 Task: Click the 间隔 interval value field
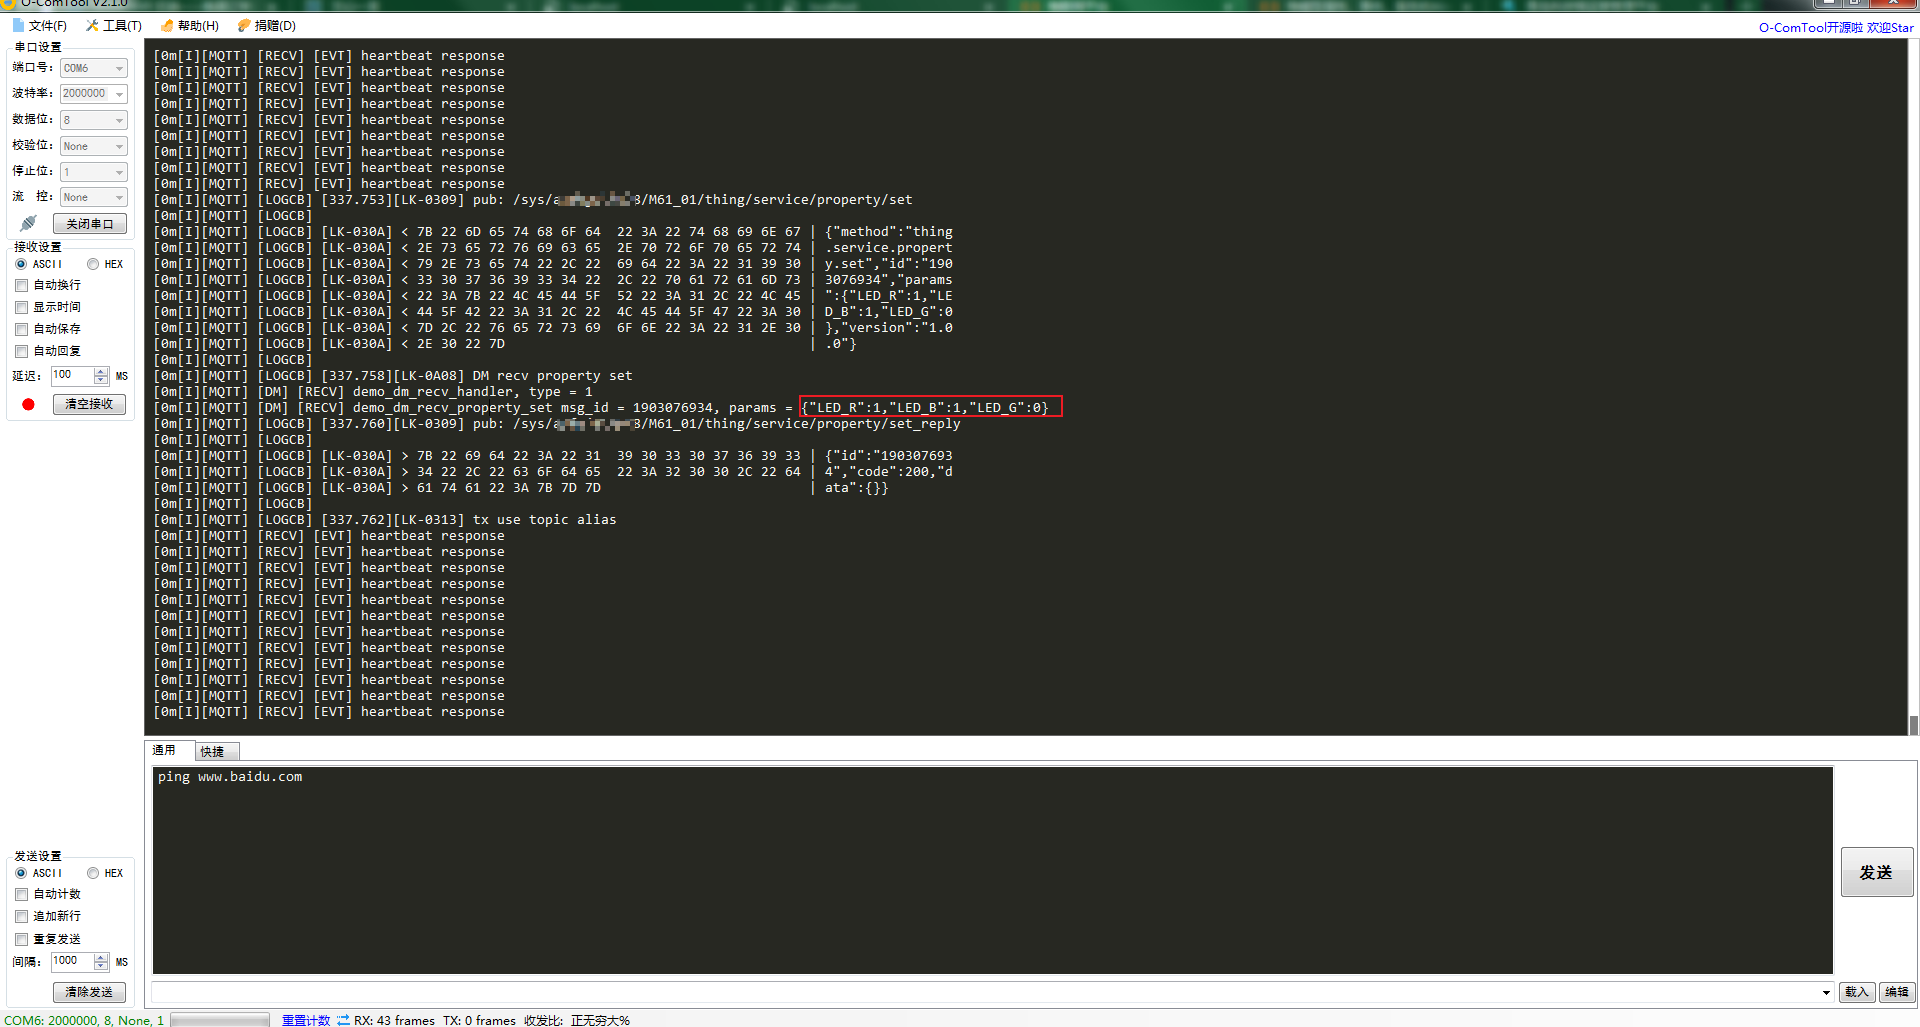tap(72, 962)
